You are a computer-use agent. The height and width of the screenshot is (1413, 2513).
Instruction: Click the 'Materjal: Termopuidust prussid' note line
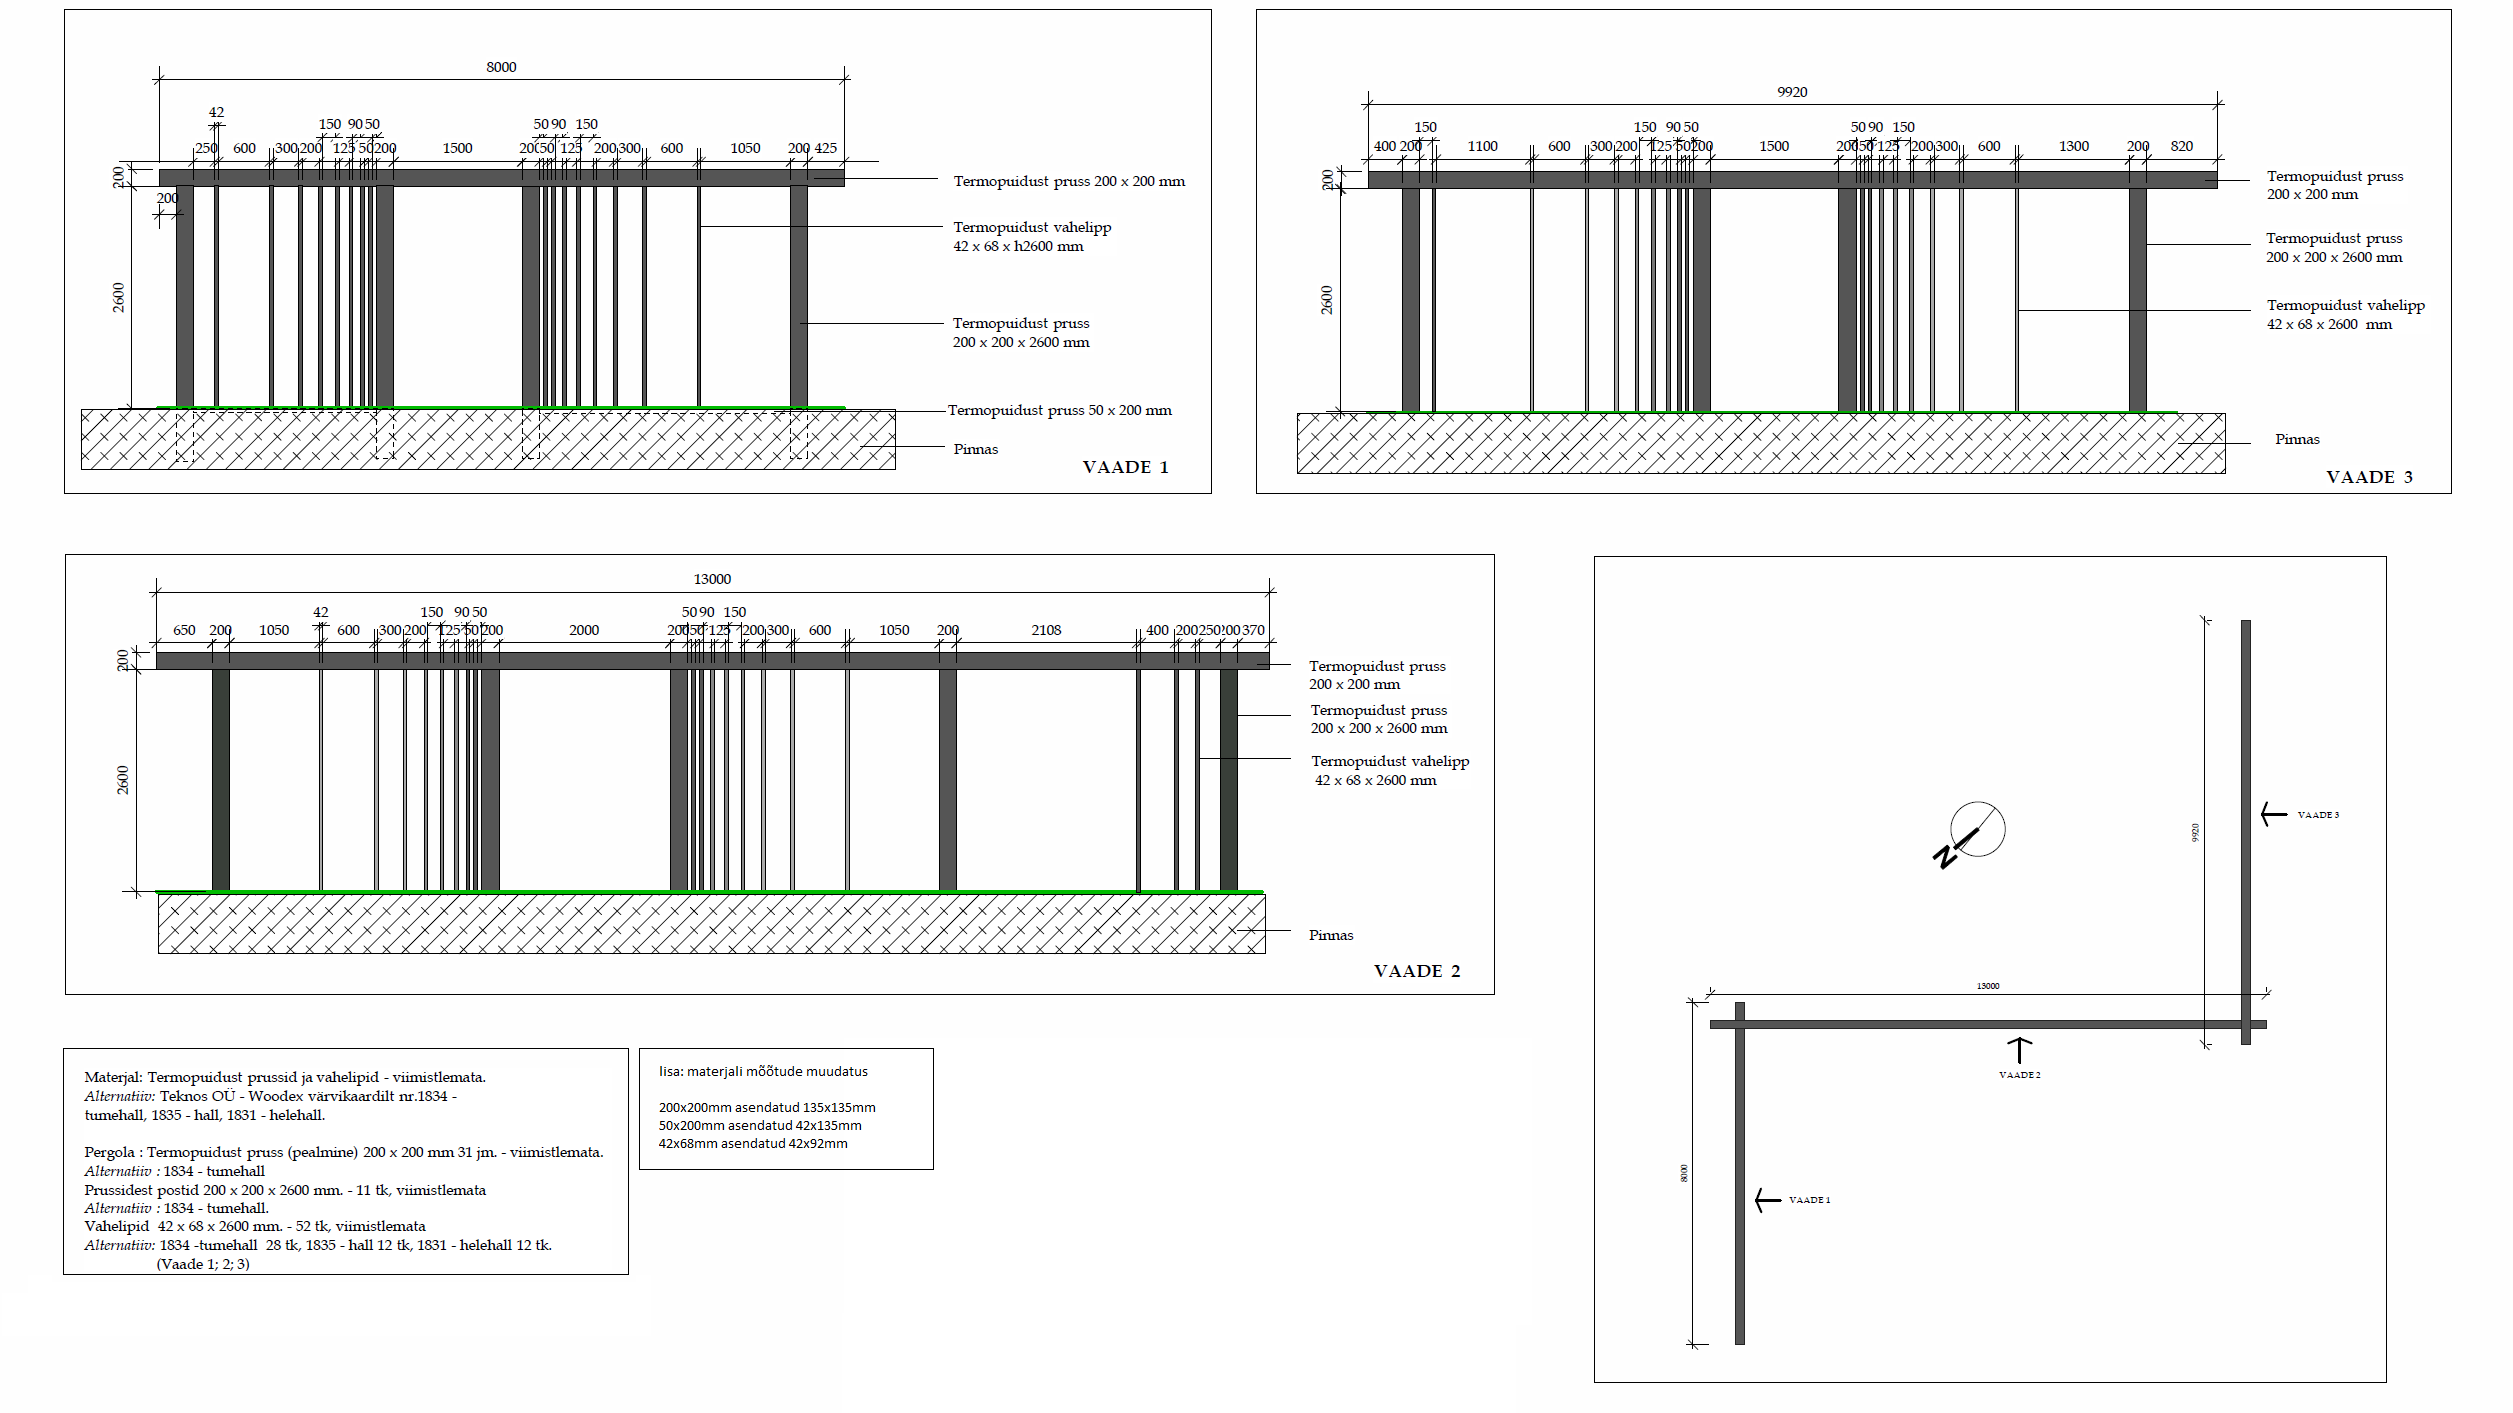point(285,1077)
